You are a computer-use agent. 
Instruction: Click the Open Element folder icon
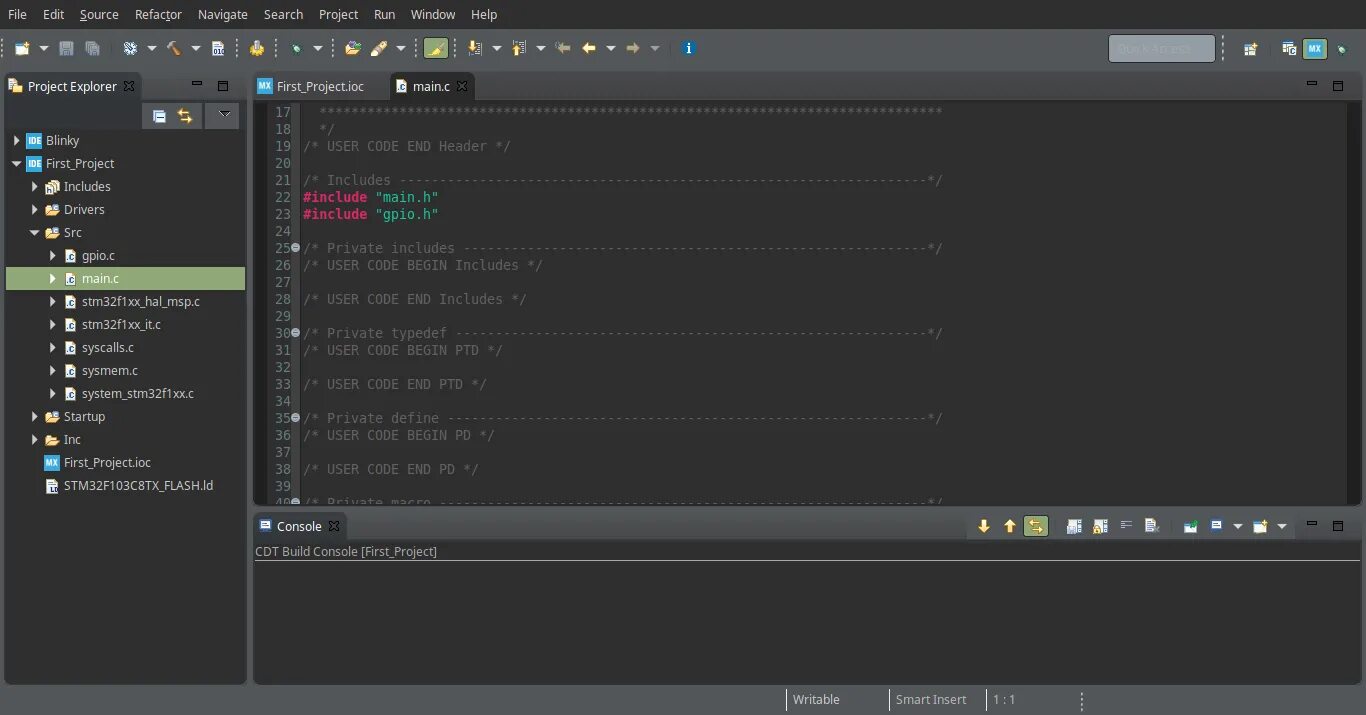(x=352, y=48)
